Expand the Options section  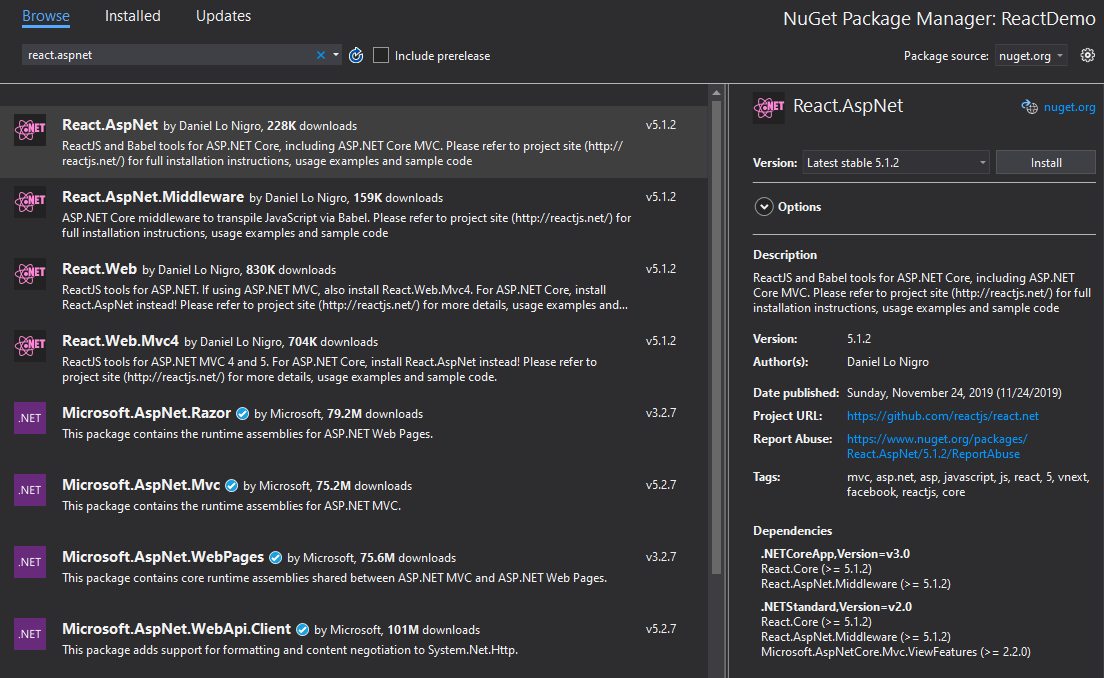[x=764, y=207]
